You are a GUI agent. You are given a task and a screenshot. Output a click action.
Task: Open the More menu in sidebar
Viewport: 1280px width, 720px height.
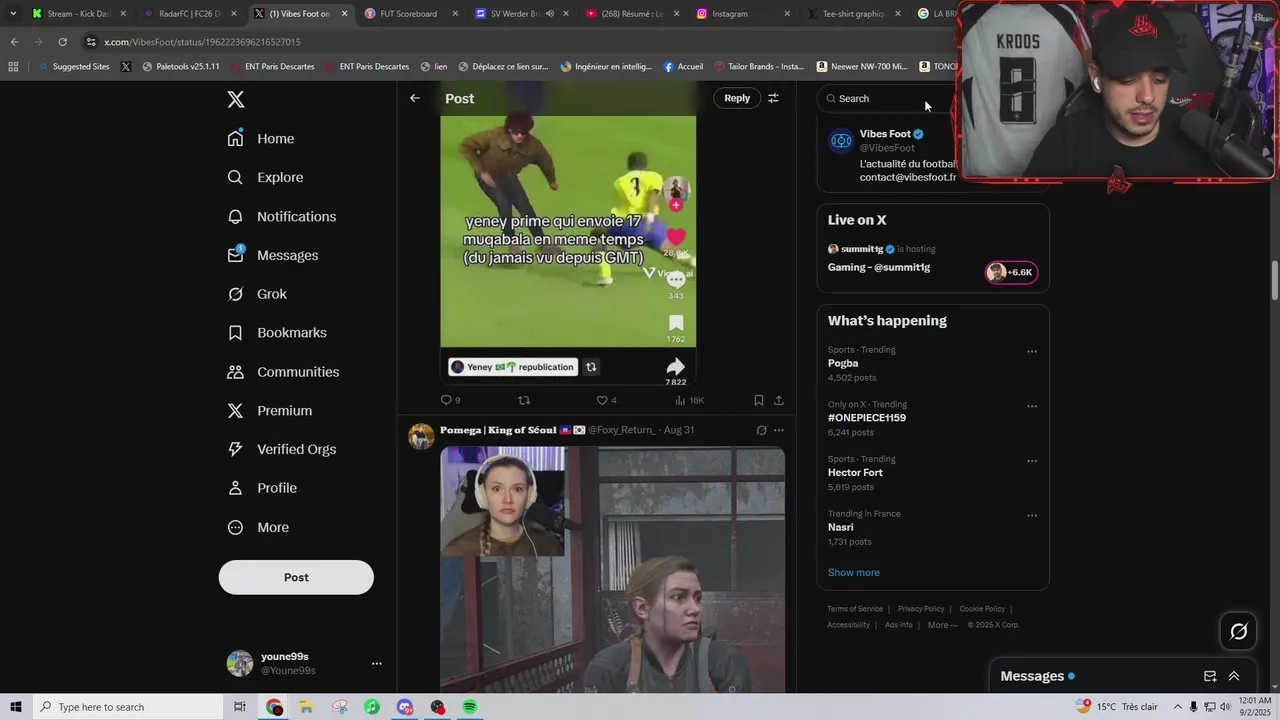click(x=258, y=527)
